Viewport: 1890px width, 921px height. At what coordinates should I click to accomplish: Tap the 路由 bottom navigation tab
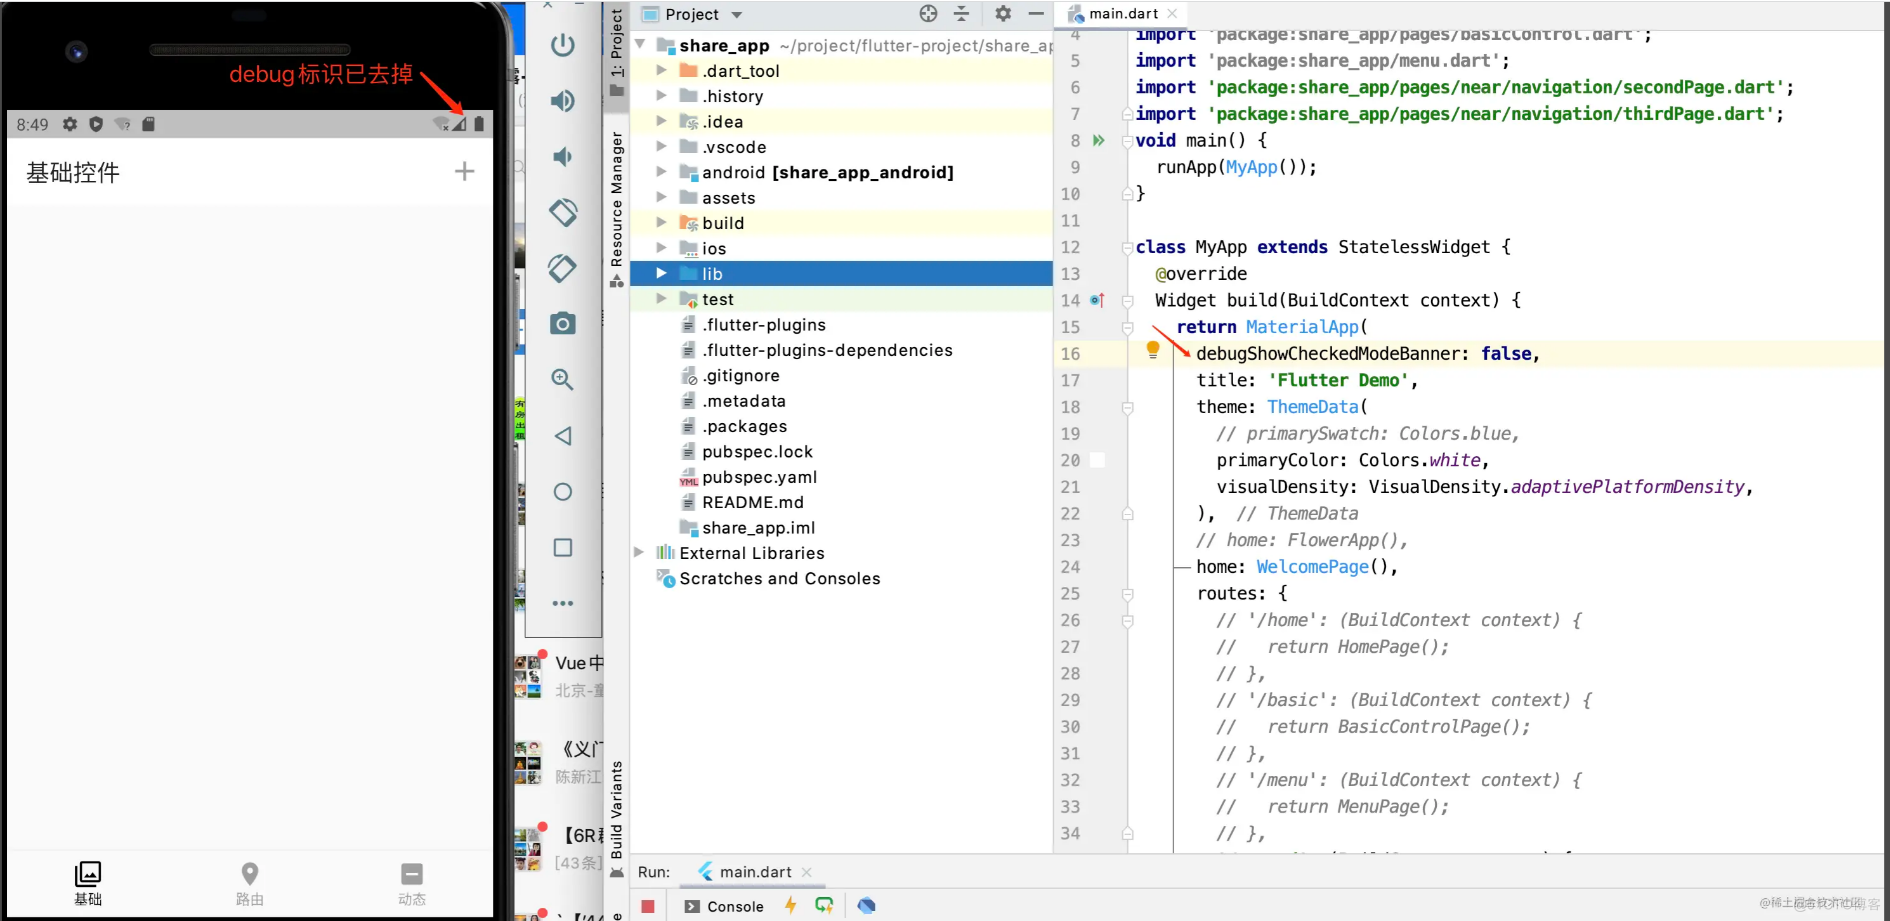pos(250,884)
